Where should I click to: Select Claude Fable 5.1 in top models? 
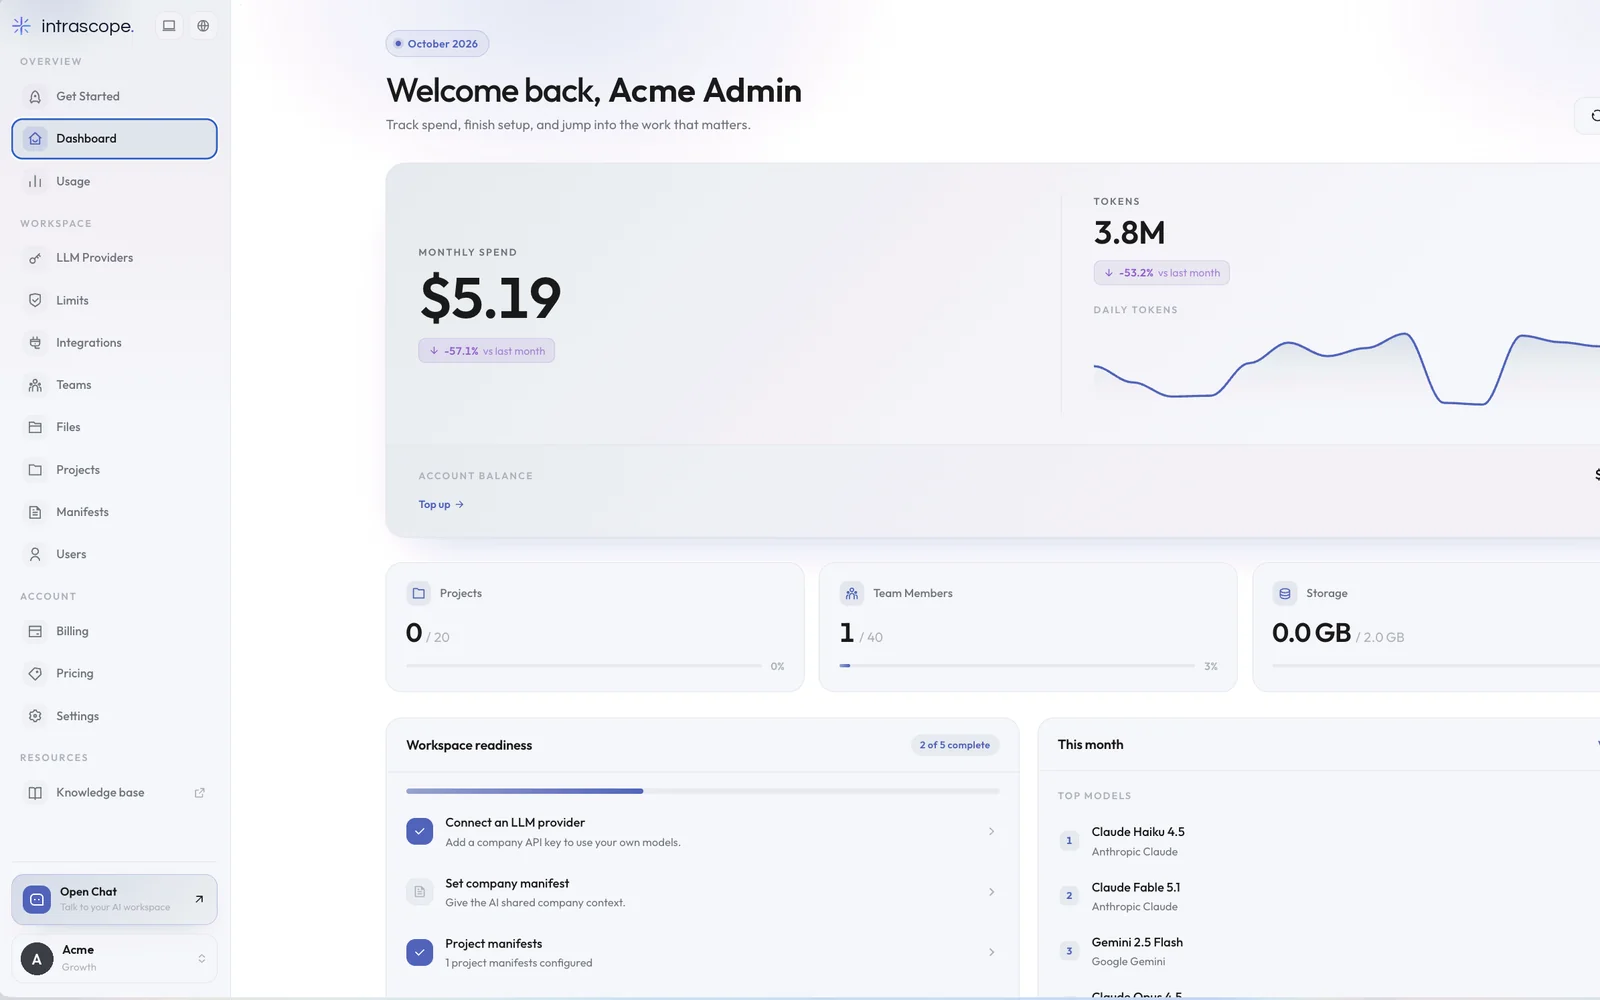(x=1136, y=888)
